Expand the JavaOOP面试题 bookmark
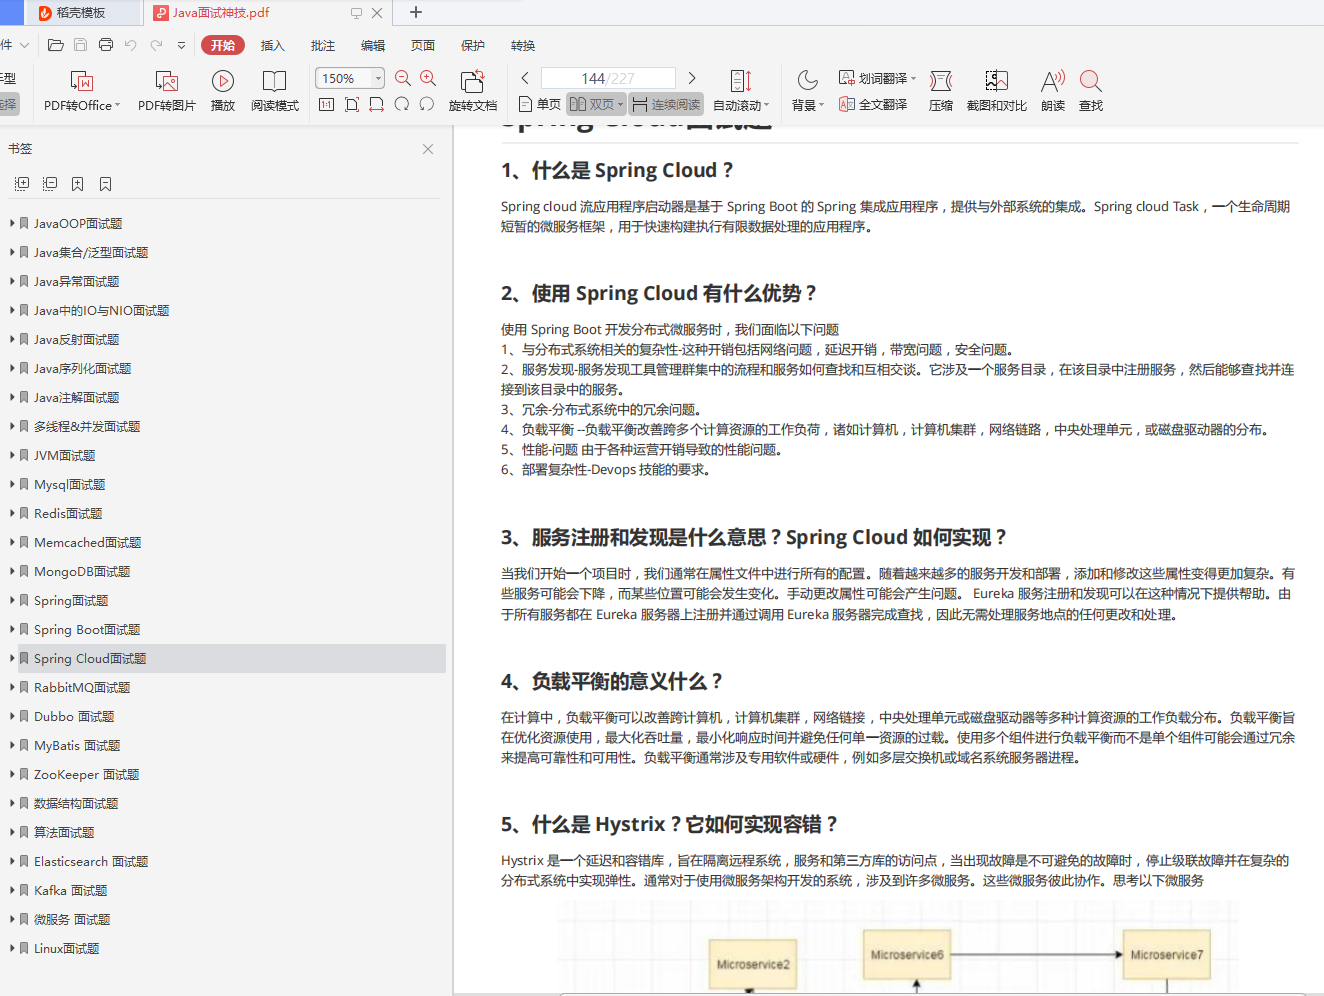Viewport: 1324px width, 996px height. (x=12, y=223)
